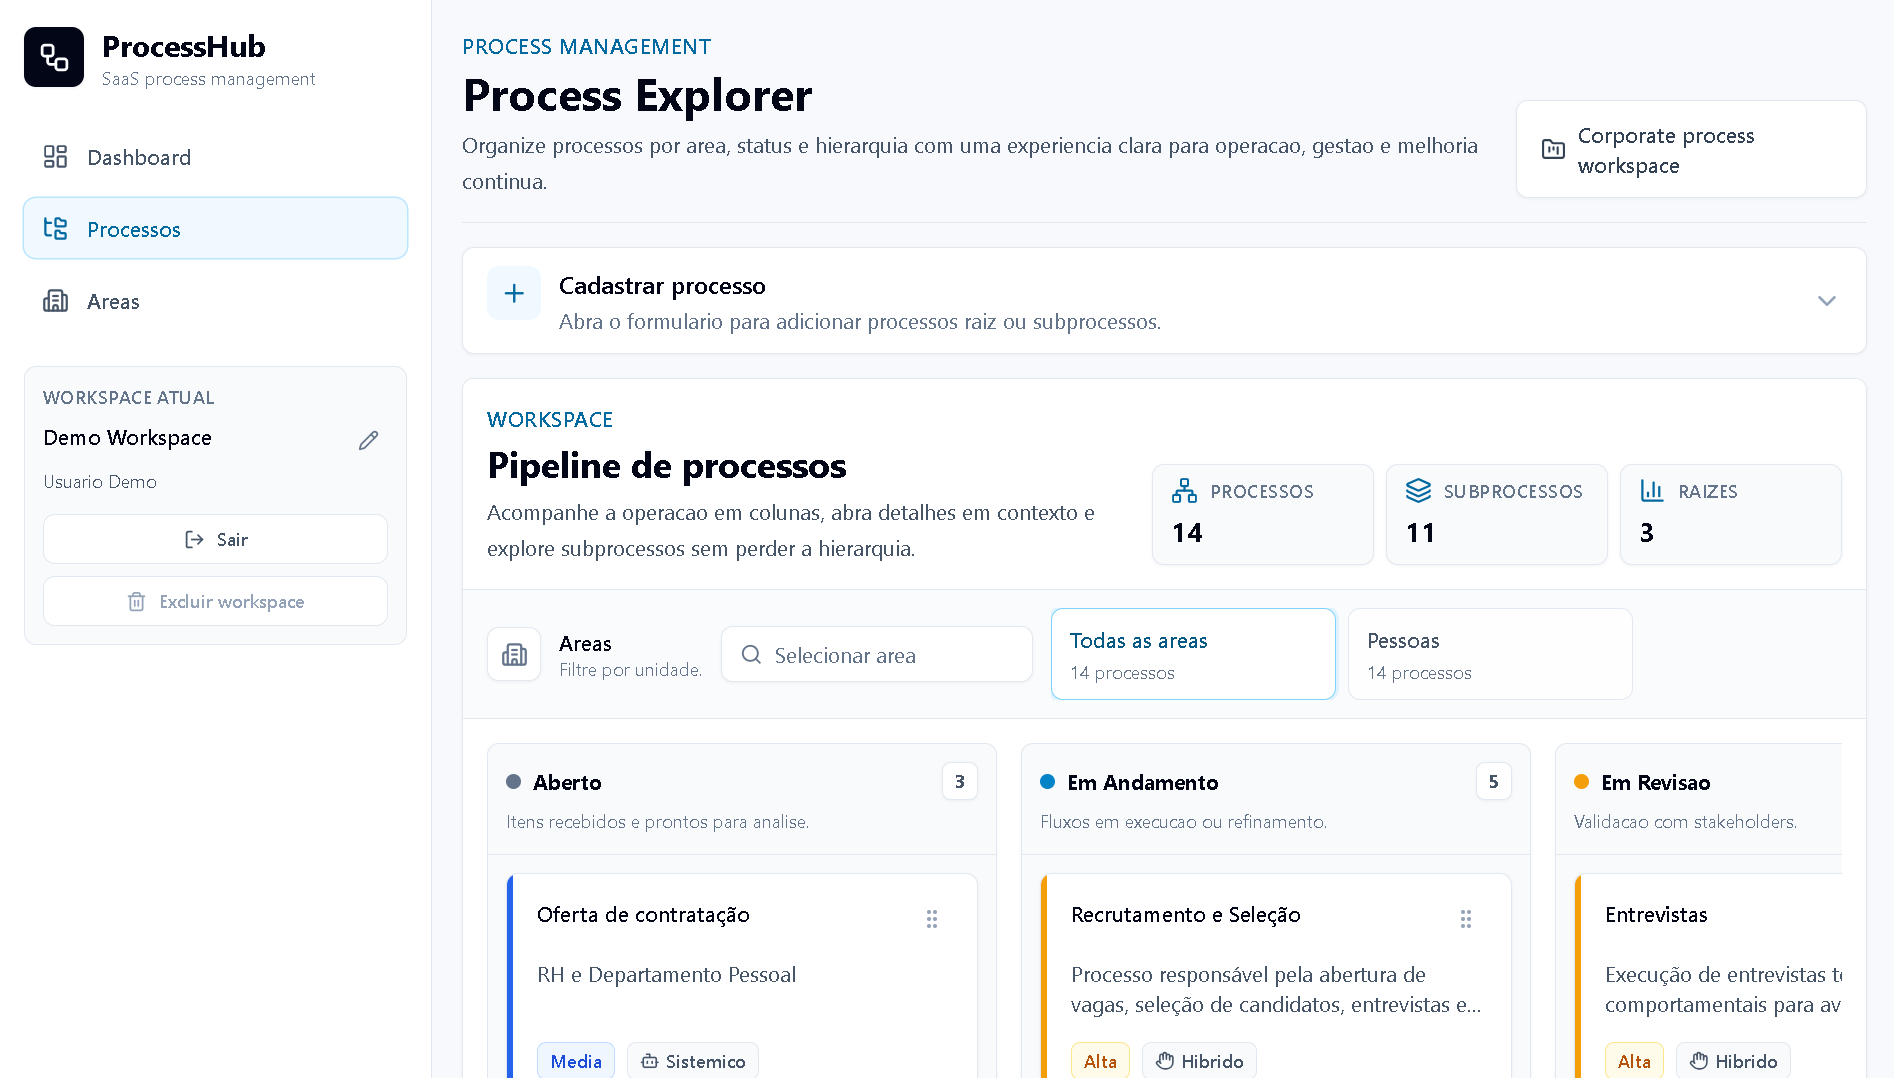Click the plus icon for Cadastrar processo
This screenshot has height=1078, width=1894.
click(x=514, y=293)
